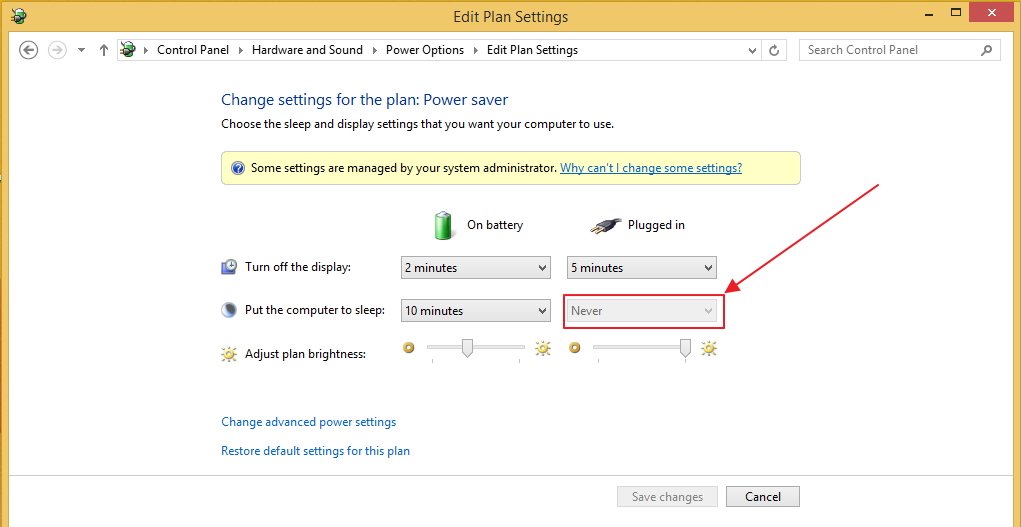Open display timeout plugged in dropdown
The image size is (1021, 527).
click(x=641, y=268)
